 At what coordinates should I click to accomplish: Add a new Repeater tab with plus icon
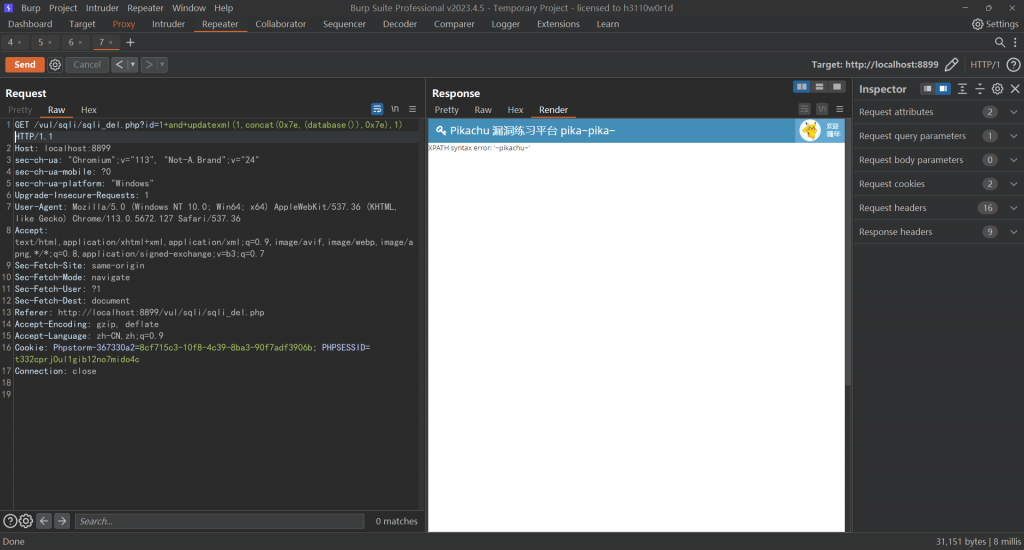coord(130,42)
